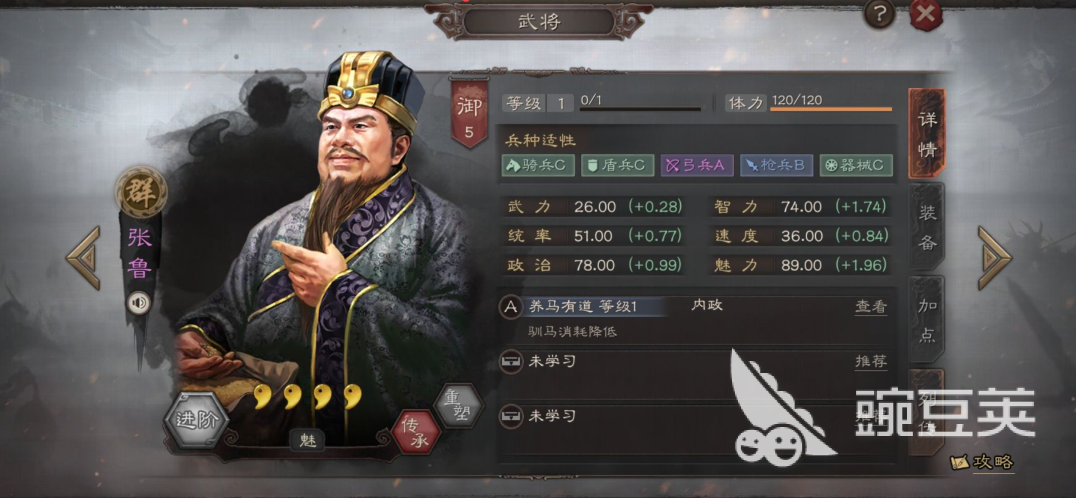Select the 弓兵A archer troop badge
This screenshot has height=498, width=1076.
click(x=697, y=165)
